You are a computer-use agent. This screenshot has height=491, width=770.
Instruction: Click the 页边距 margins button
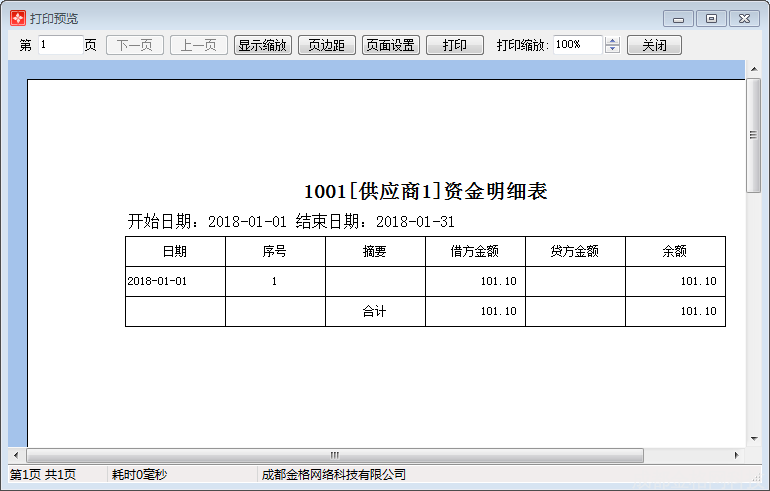[x=327, y=45]
